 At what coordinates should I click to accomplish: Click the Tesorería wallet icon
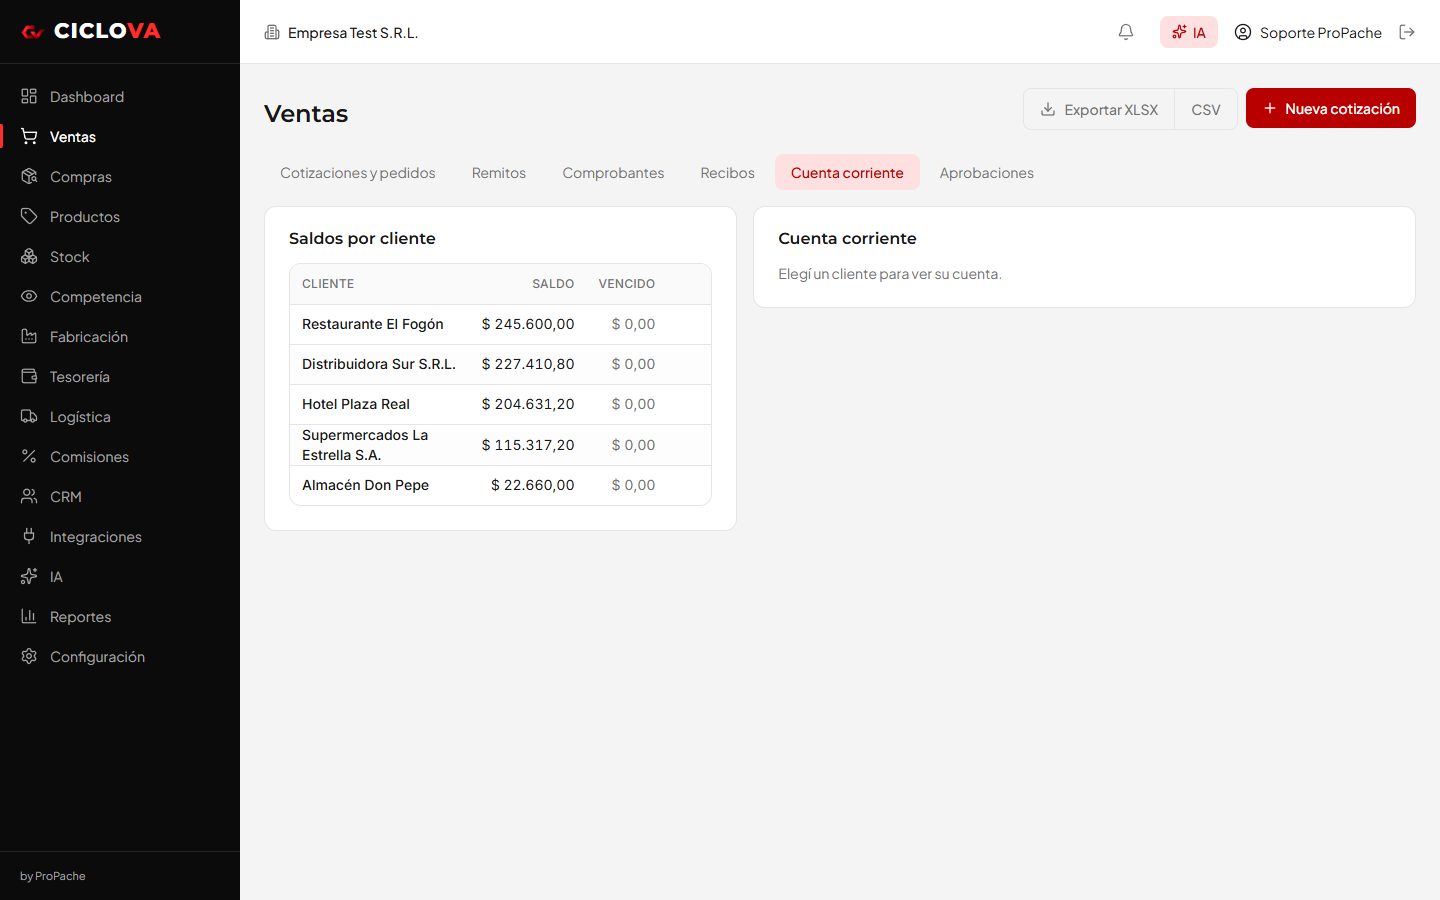coord(29,376)
